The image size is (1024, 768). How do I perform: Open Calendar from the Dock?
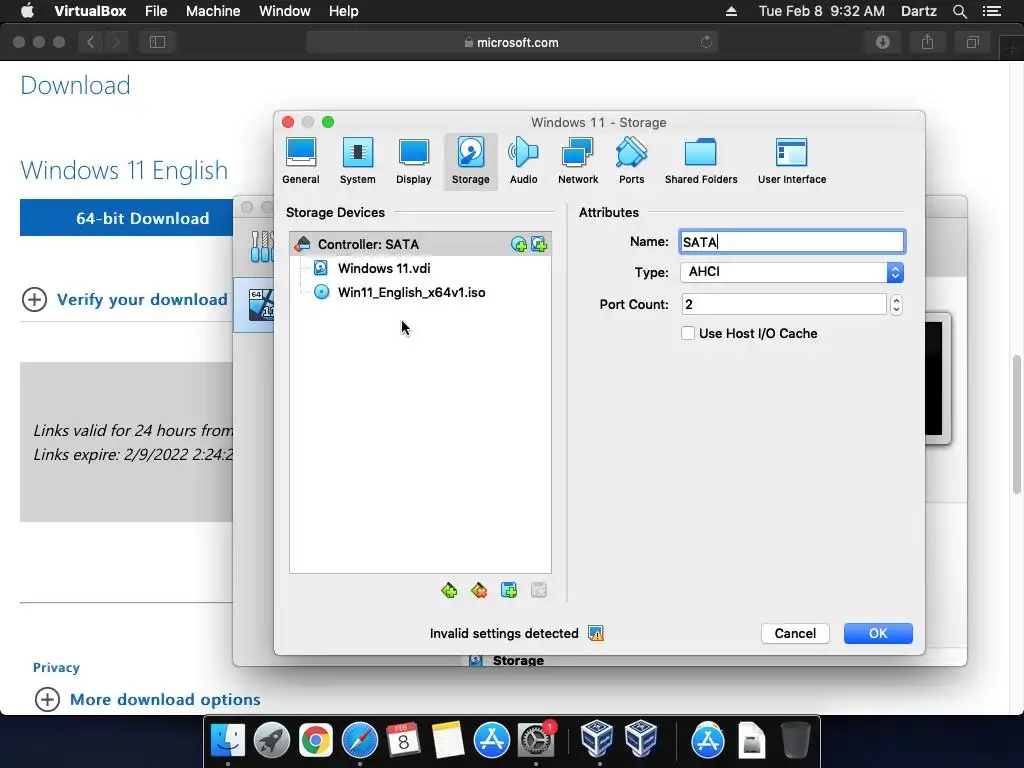tap(404, 740)
